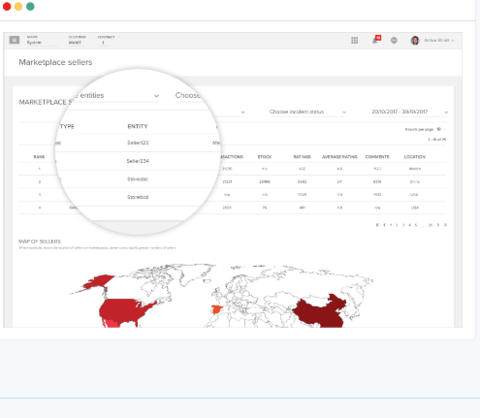Open notifications bell with red badge

pos(376,40)
